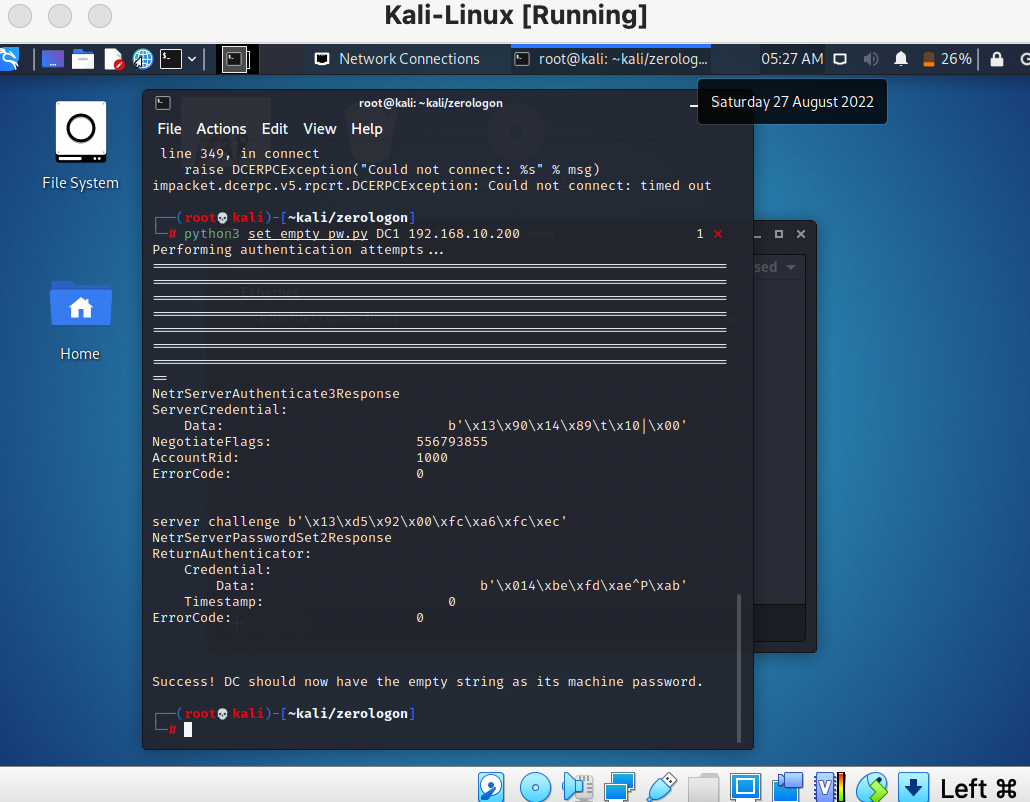The height and width of the screenshot is (802, 1030).
Task: Click set_empty_pw.py in the command line
Action: (x=307, y=234)
